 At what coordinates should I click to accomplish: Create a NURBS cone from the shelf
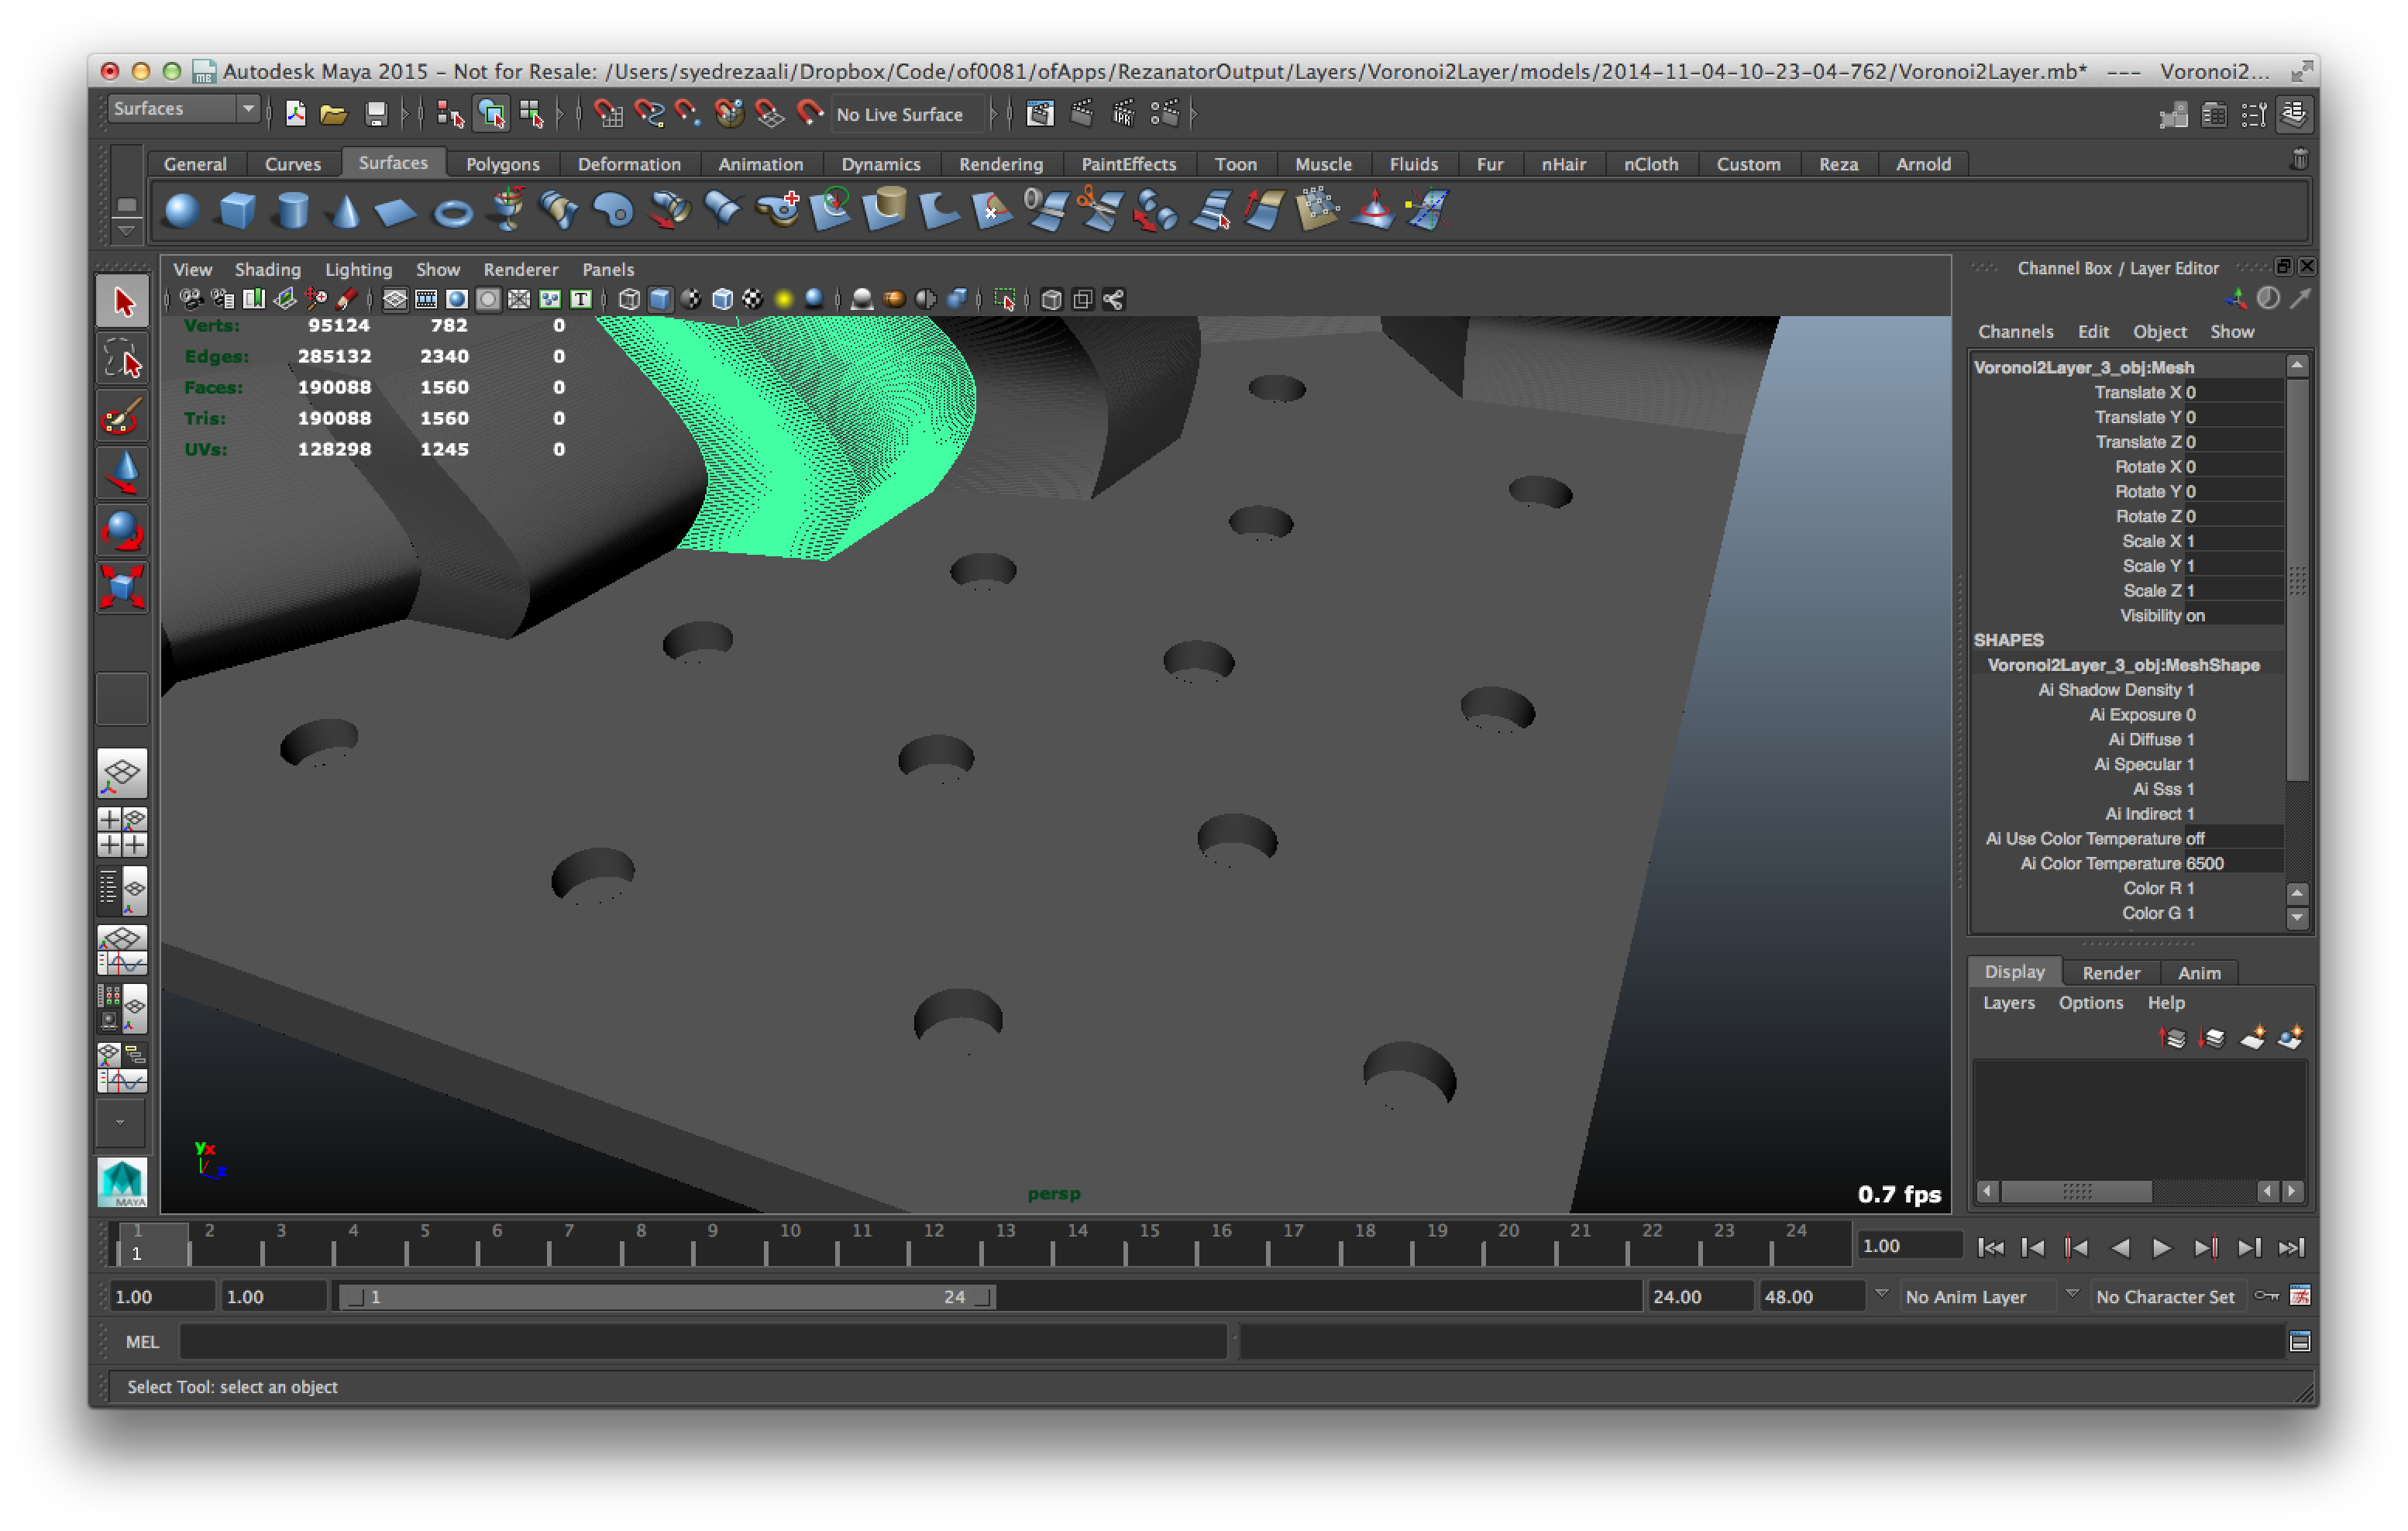[345, 211]
